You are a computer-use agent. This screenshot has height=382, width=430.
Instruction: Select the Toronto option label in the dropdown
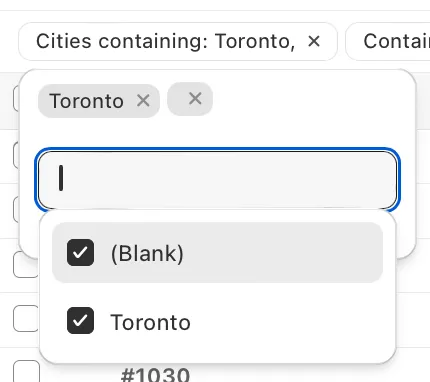click(x=150, y=322)
